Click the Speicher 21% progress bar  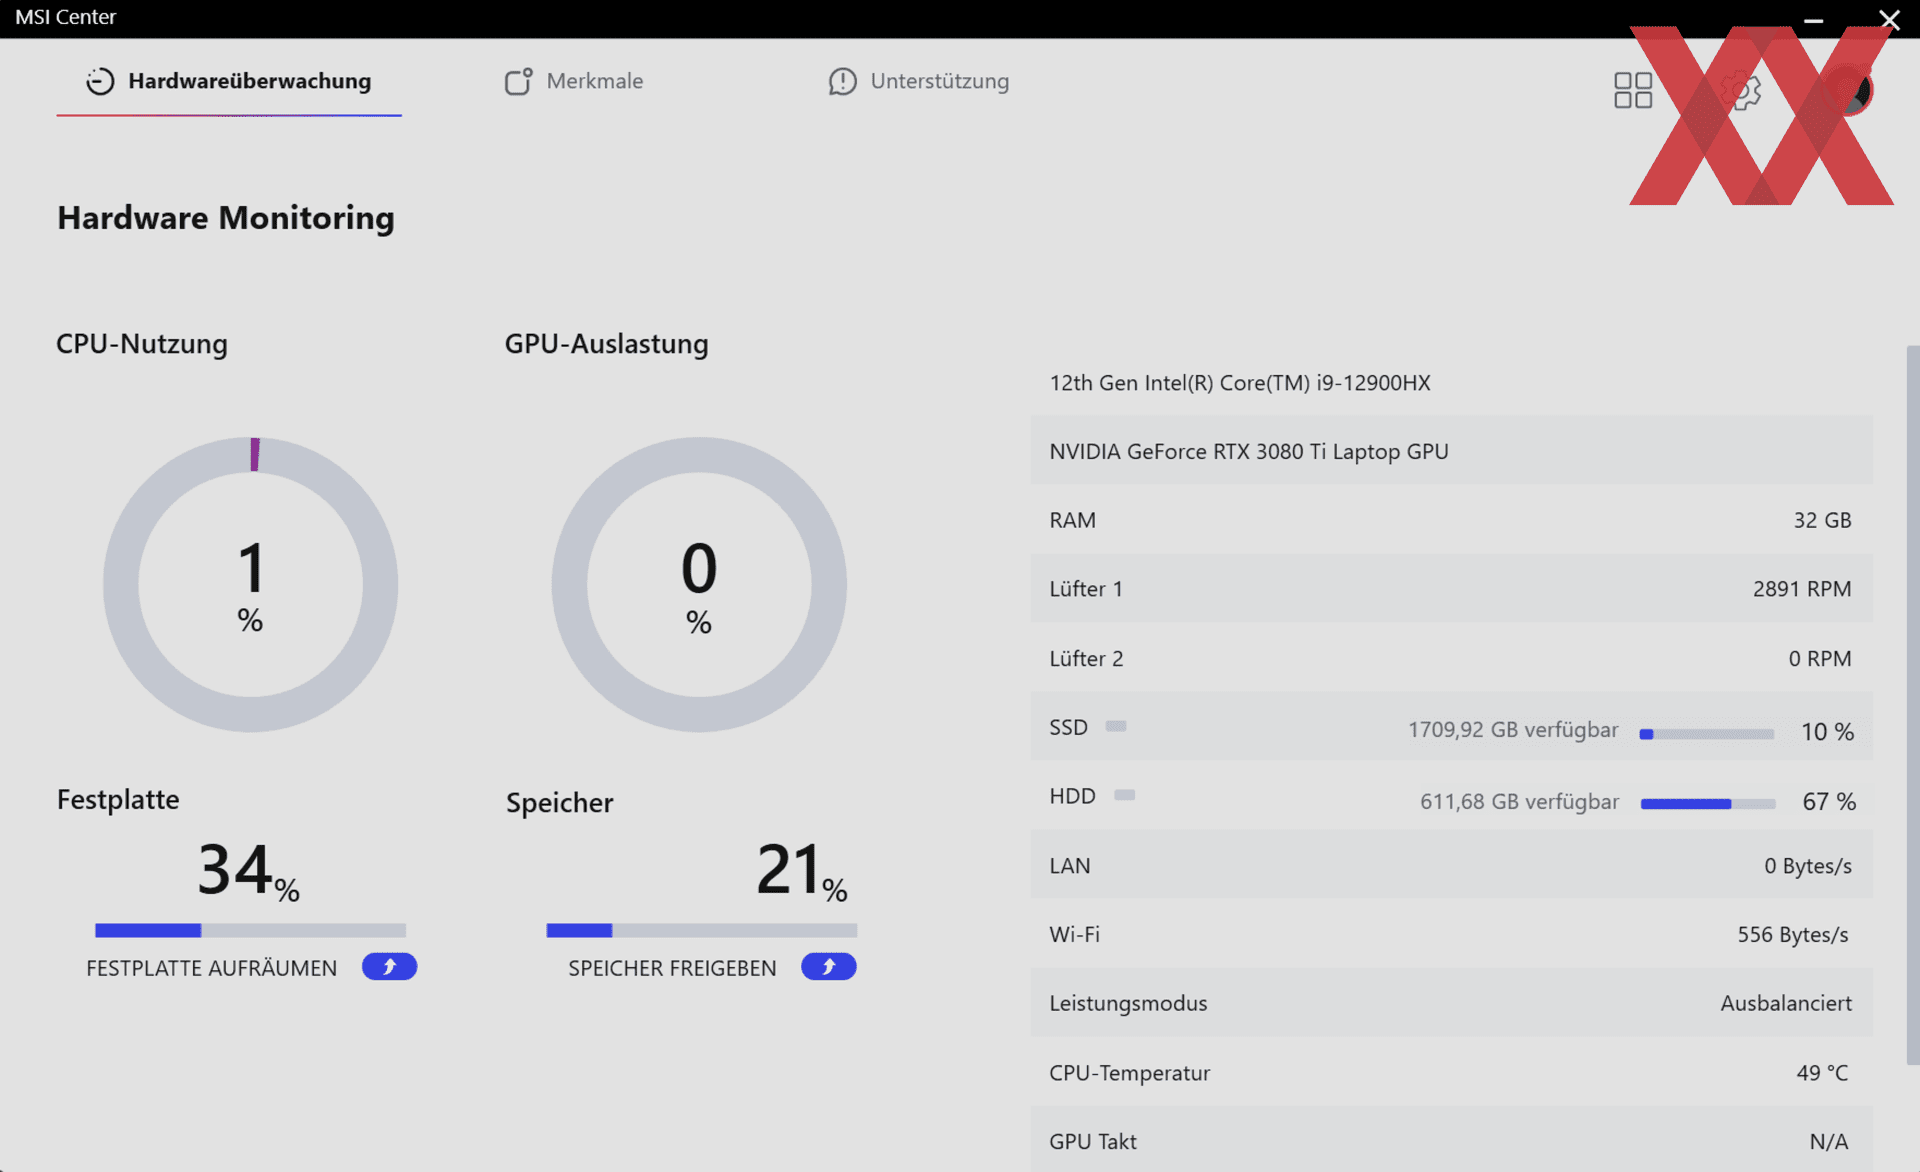(701, 930)
